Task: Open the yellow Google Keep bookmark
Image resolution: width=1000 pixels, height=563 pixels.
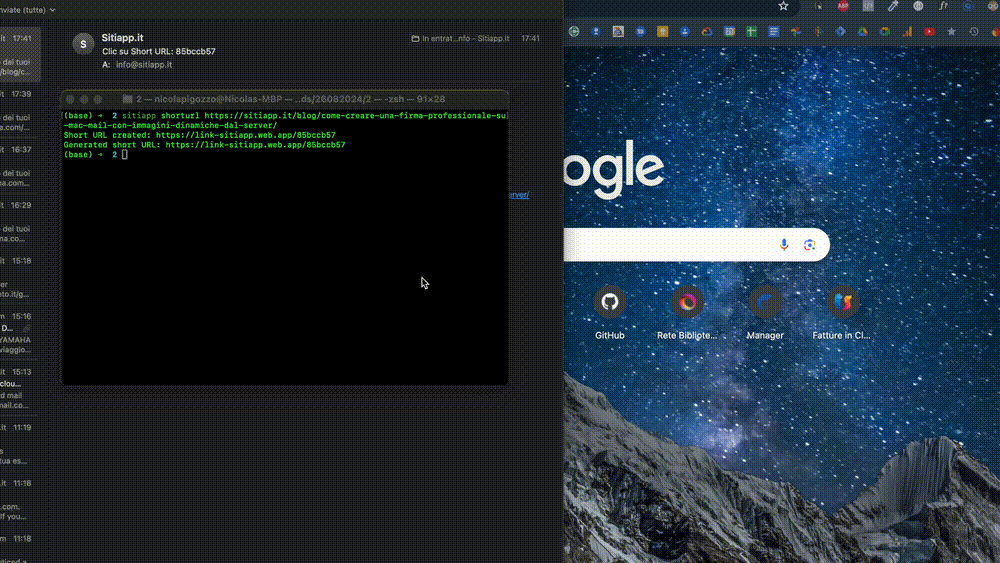Action: coord(663,31)
